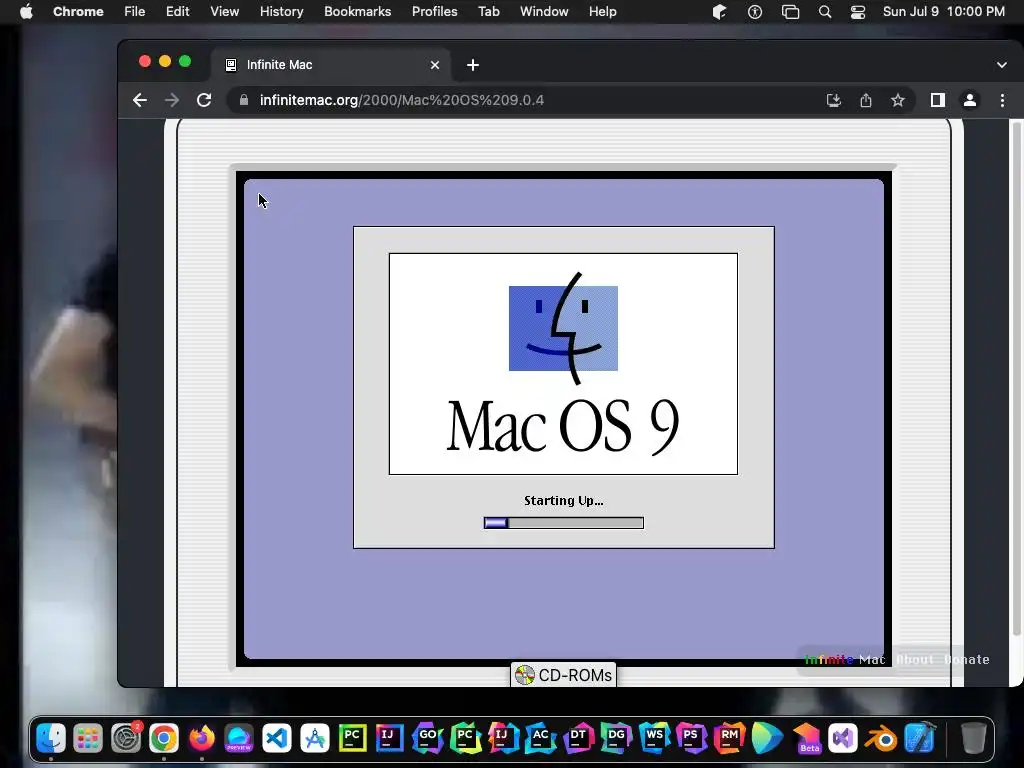Click the install app icon in address bar
Screen dimensions: 1024x768
click(833, 100)
